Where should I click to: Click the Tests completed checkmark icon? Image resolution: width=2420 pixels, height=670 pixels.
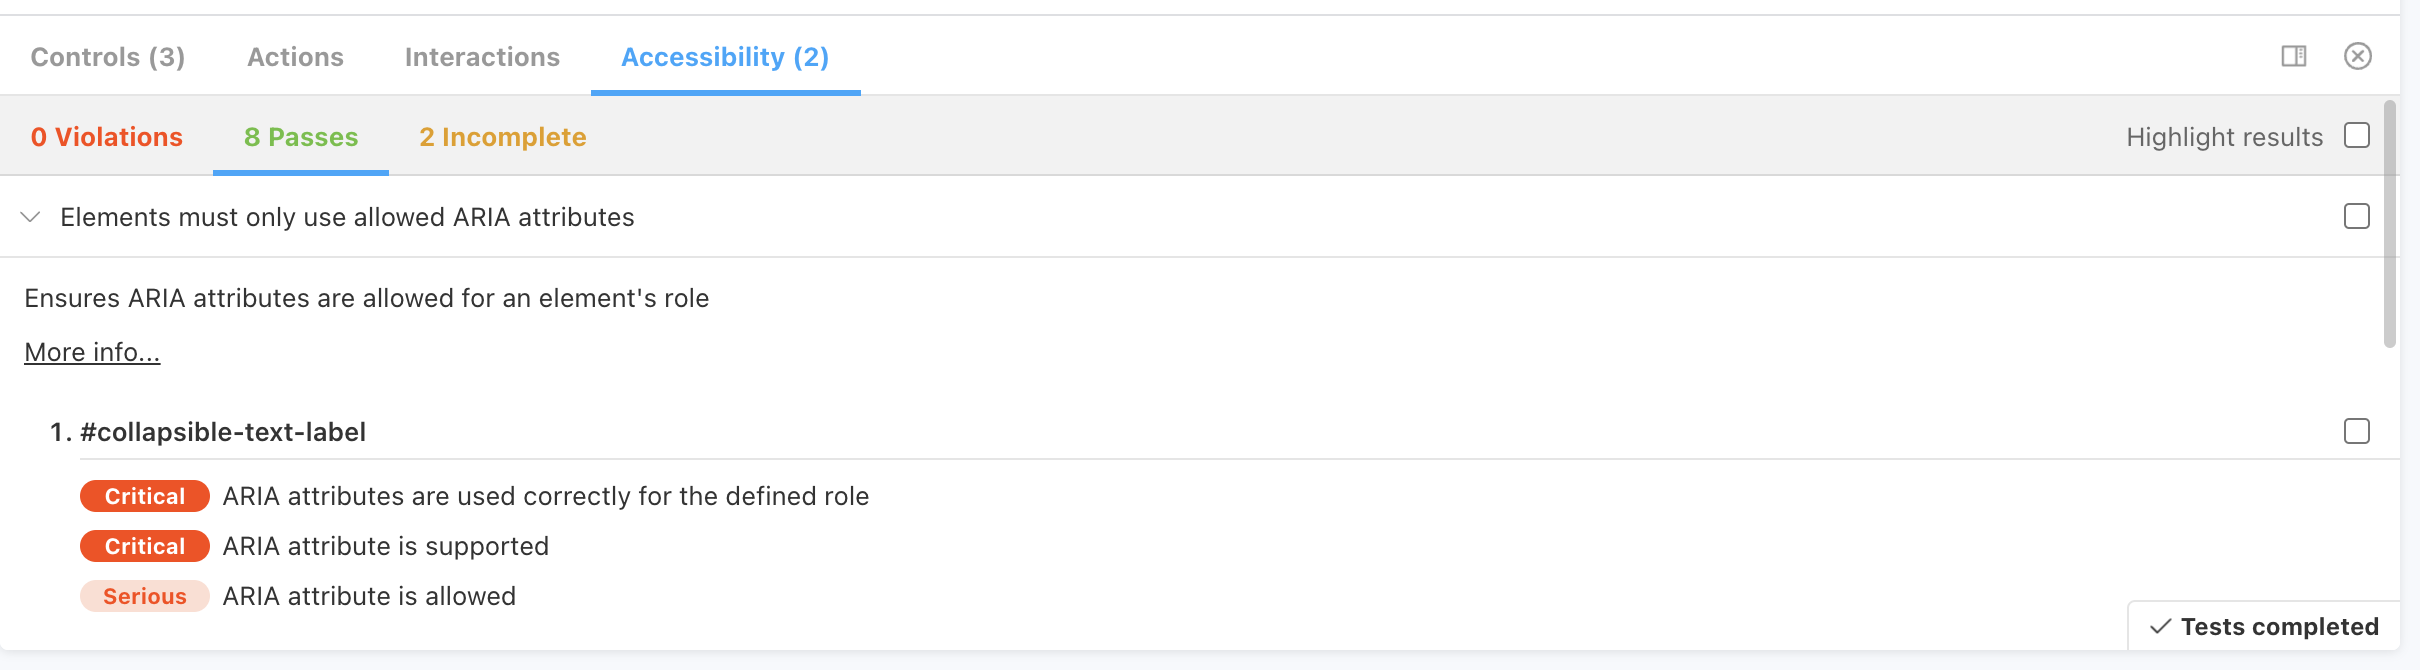[x=2160, y=627]
